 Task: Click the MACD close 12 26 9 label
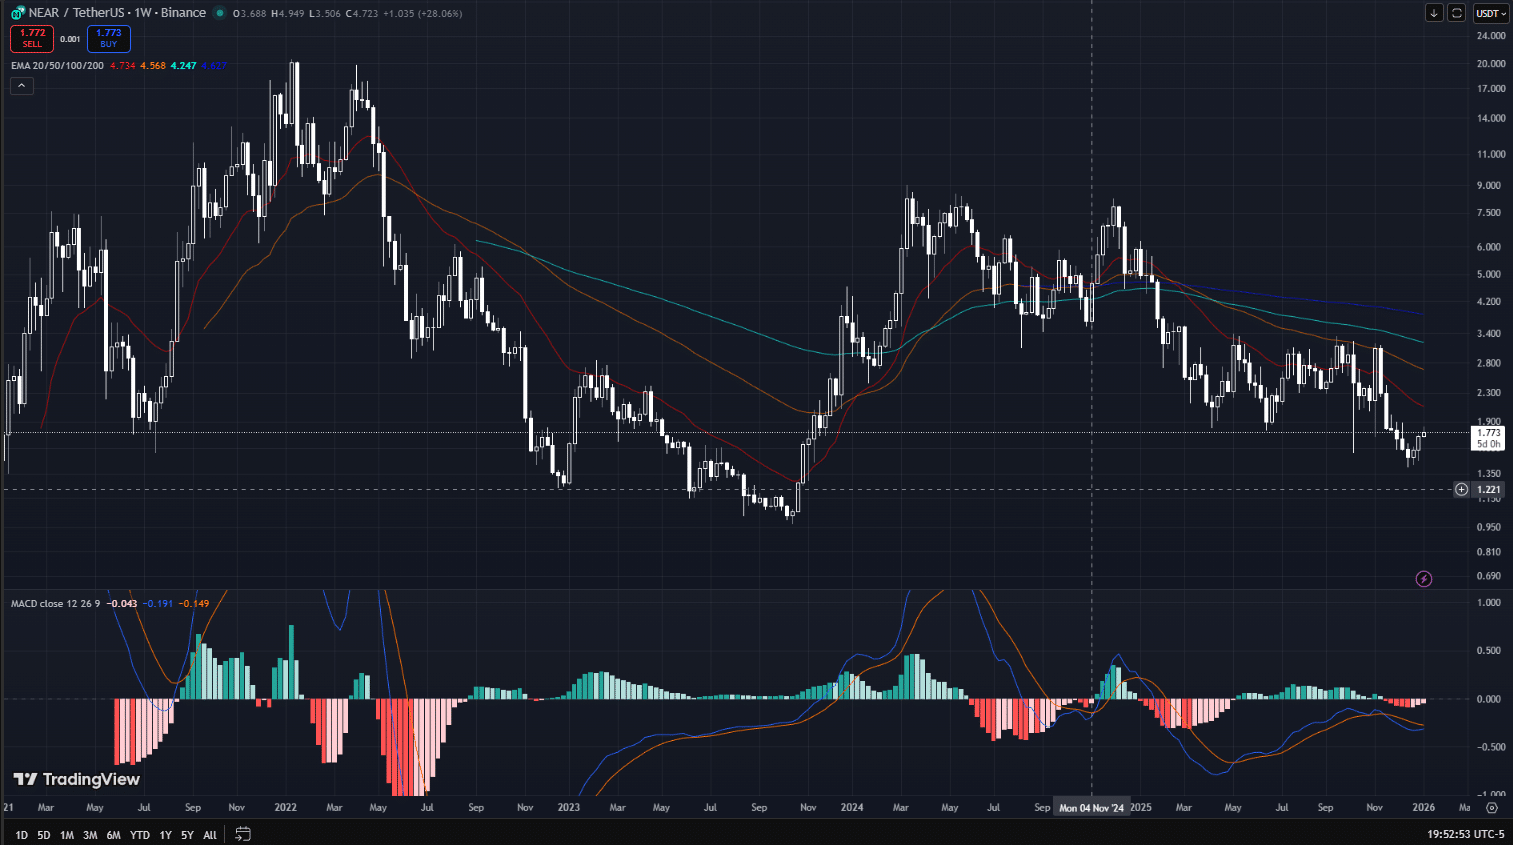pyautogui.click(x=55, y=603)
